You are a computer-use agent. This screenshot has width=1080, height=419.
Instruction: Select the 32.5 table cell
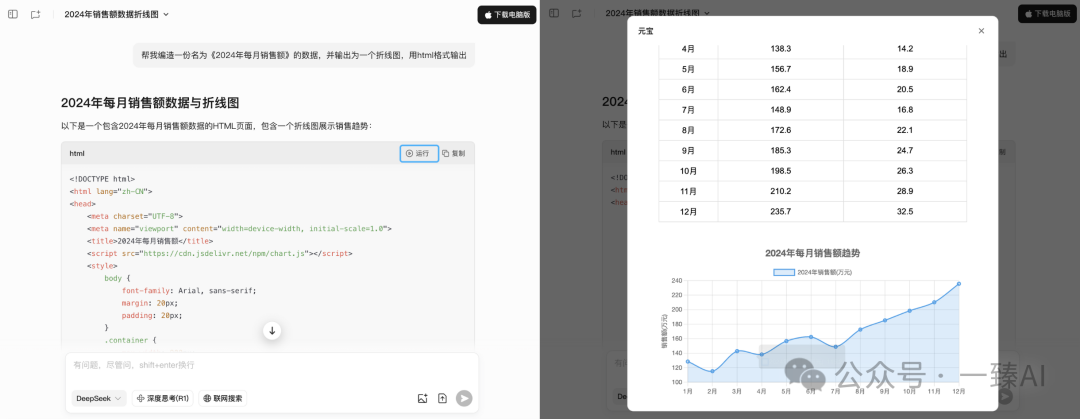click(905, 212)
